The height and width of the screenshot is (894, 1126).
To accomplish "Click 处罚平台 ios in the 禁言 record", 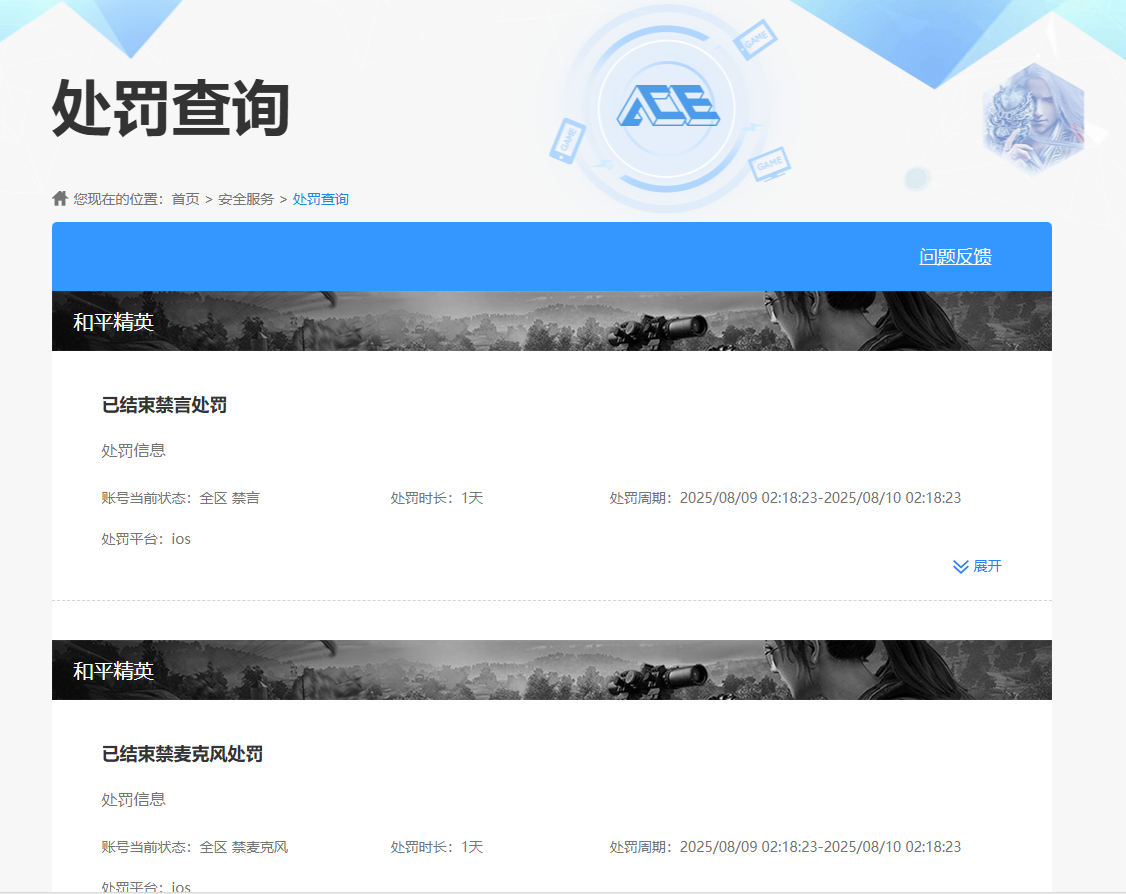I will 146,539.
